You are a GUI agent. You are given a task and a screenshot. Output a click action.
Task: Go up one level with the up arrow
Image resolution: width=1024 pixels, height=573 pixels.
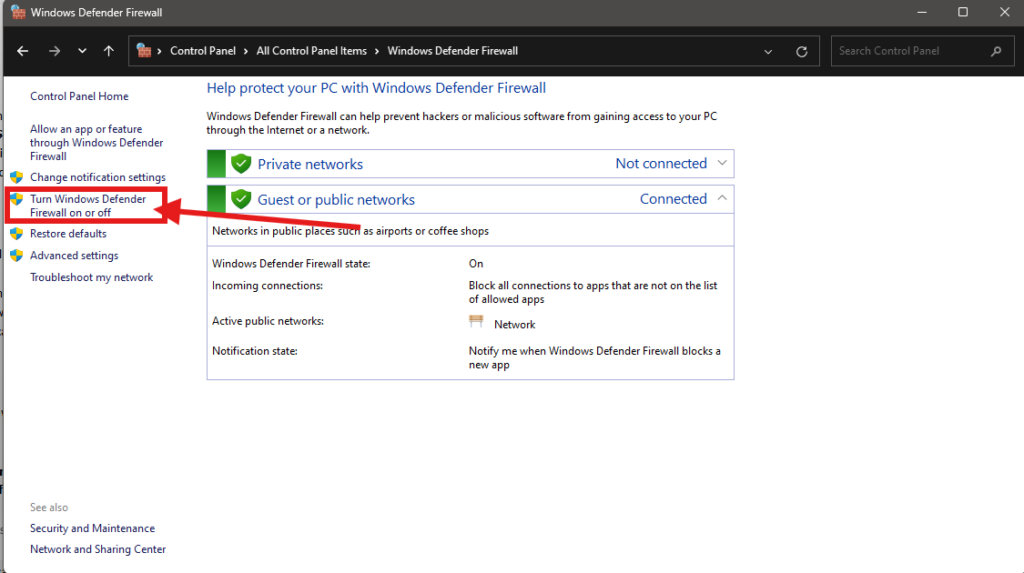pos(108,51)
